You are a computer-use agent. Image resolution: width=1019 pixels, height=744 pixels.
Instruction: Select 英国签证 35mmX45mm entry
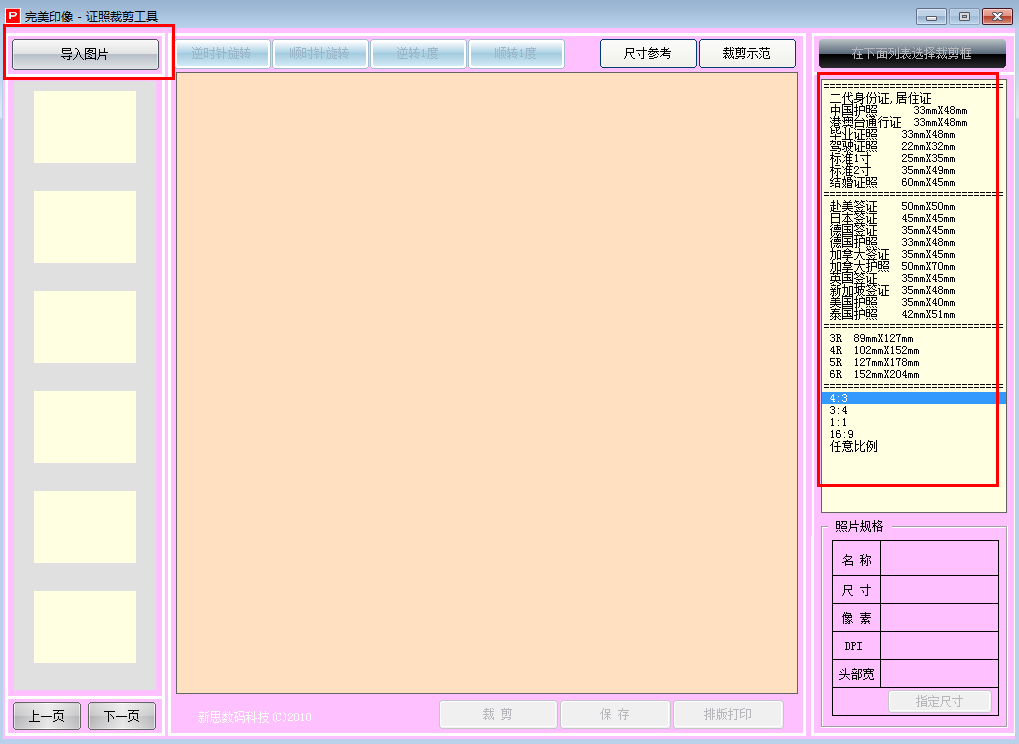(x=913, y=279)
